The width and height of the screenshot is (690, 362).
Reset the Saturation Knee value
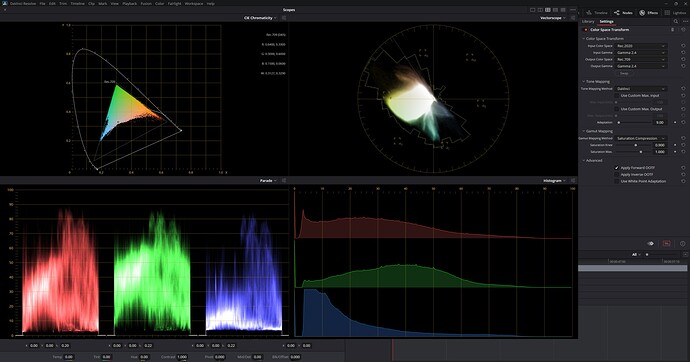pyautogui.click(x=683, y=145)
